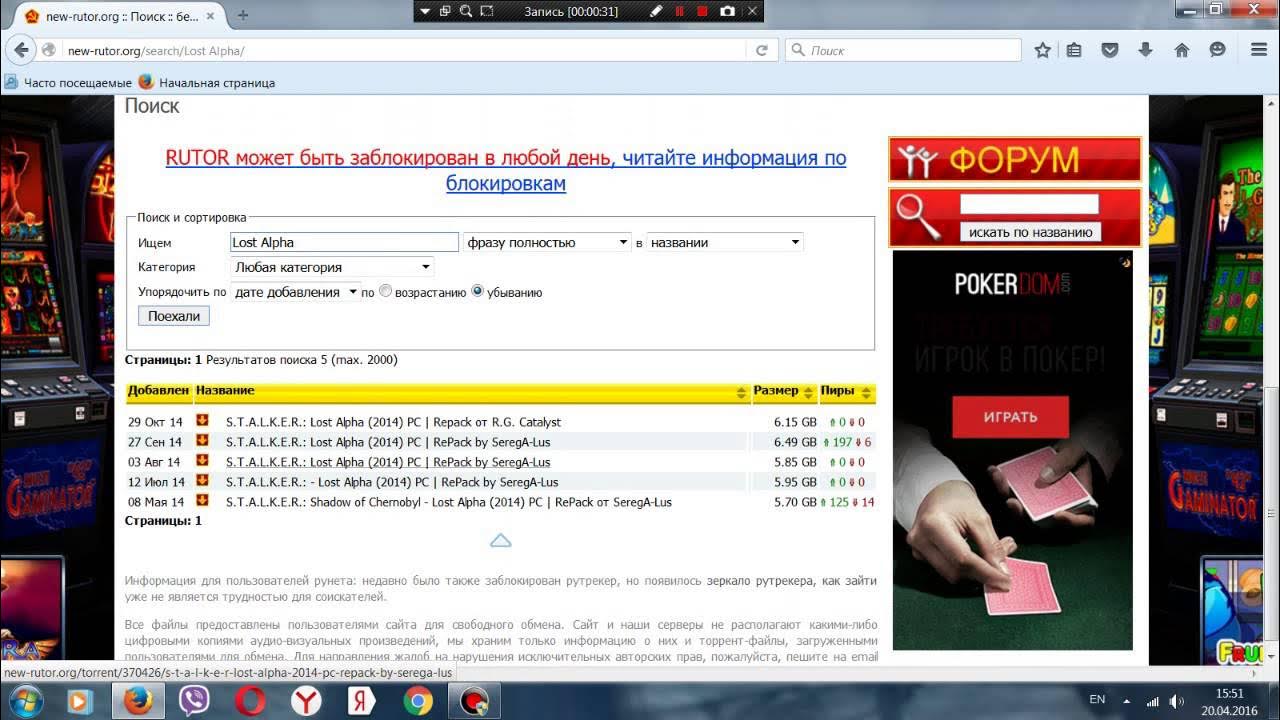Bookmark this page with the star icon
Viewport: 1280px width, 720px height.
coord(1043,50)
